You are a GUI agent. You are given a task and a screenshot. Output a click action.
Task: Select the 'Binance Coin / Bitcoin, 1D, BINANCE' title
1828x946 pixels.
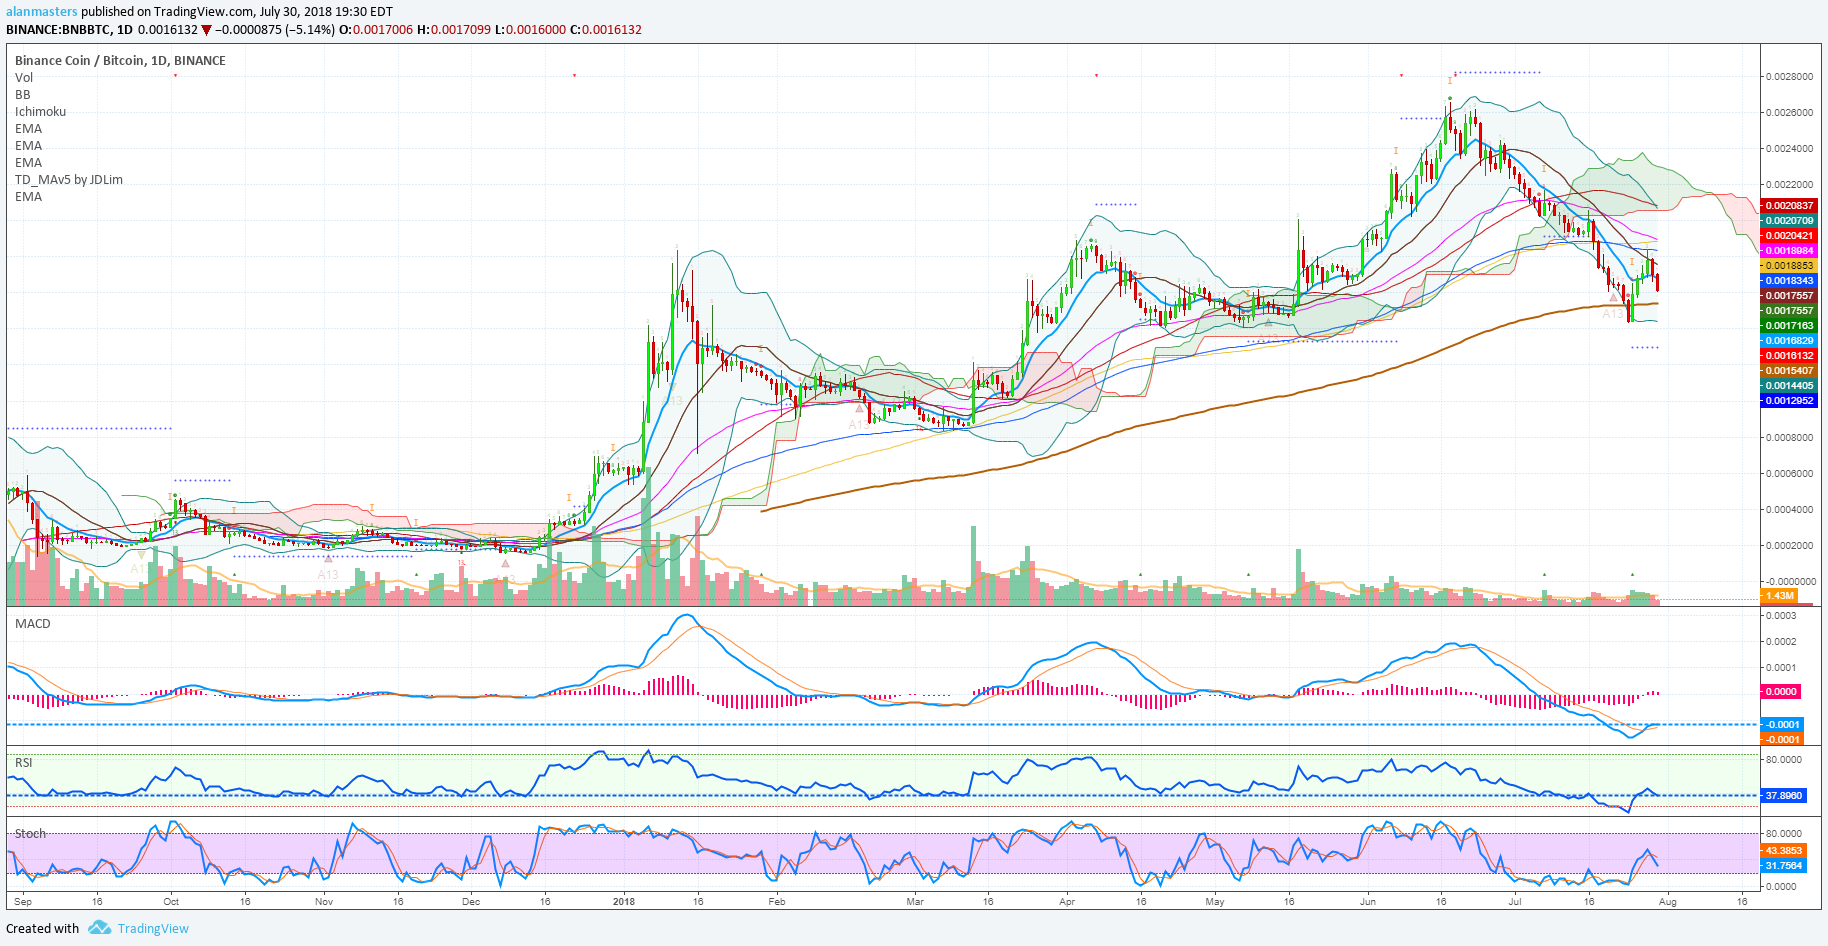[x=120, y=60]
